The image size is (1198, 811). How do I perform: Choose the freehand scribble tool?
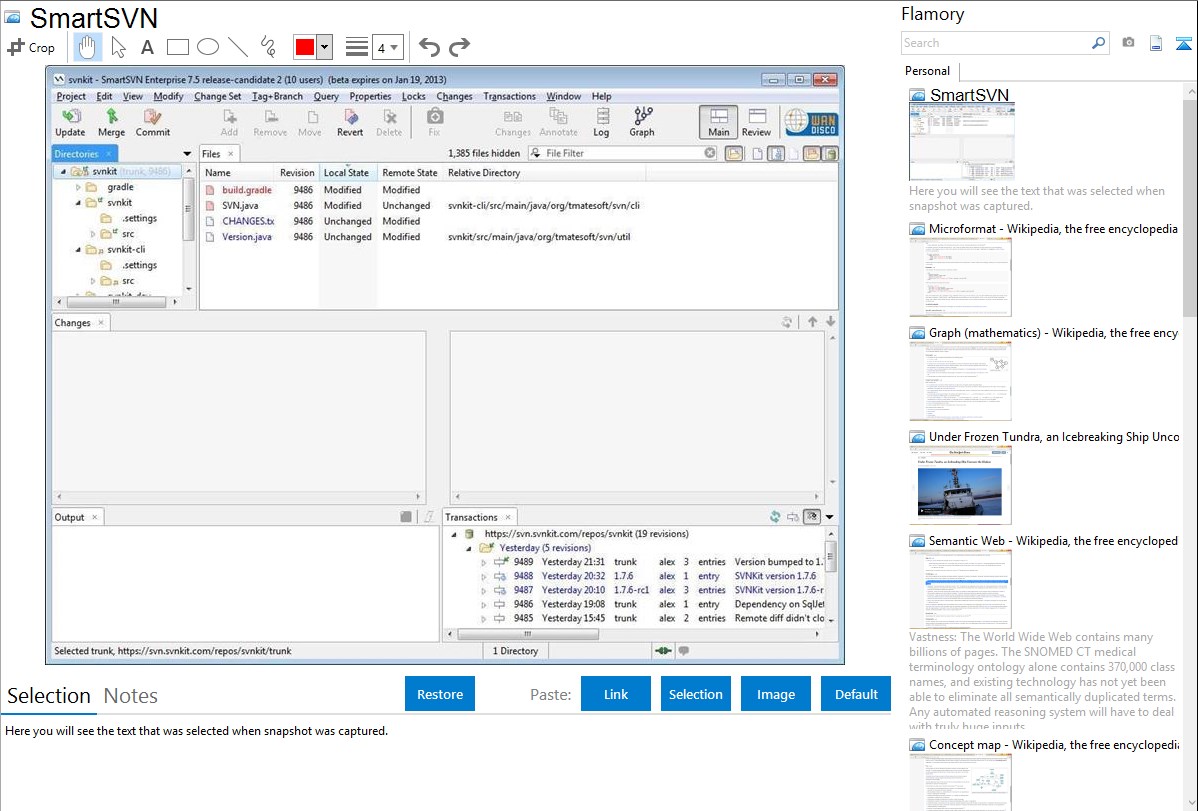[268, 47]
